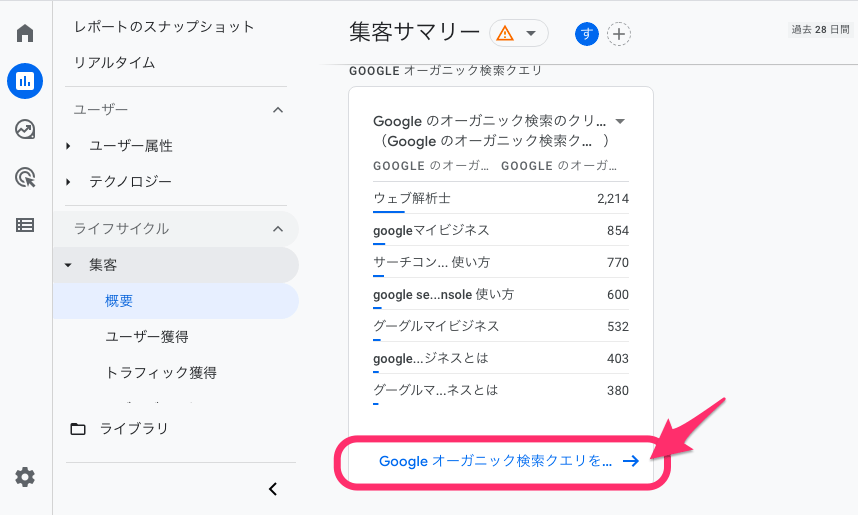This screenshot has width=858, height=515.
Task: Click the arrow beside organic query link
Action: tap(631, 461)
